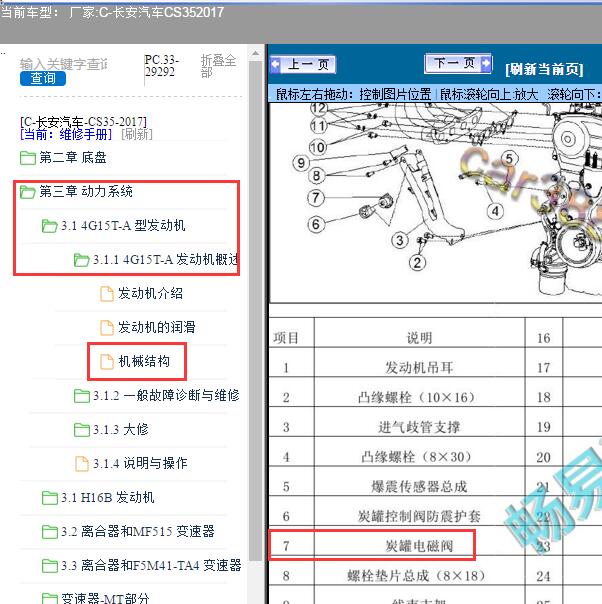Open 变速器-MT部分 section
Image resolution: width=602 pixels, height=604 pixels.
(x=105, y=598)
